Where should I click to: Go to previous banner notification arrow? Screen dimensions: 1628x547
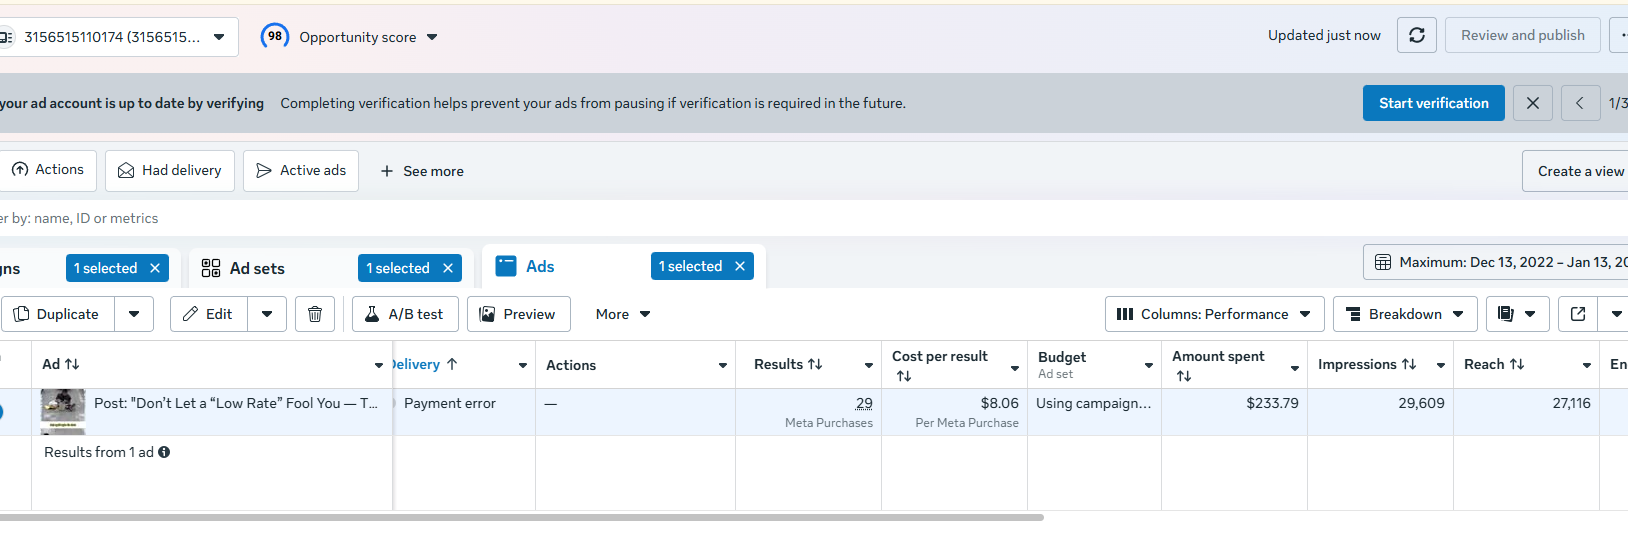(1580, 103)
